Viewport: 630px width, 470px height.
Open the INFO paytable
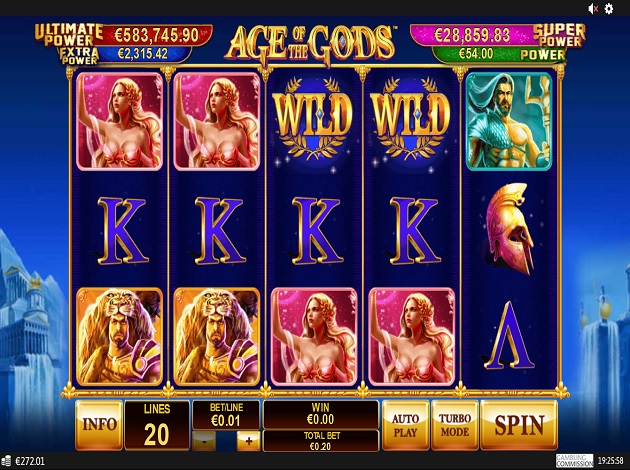99,425
